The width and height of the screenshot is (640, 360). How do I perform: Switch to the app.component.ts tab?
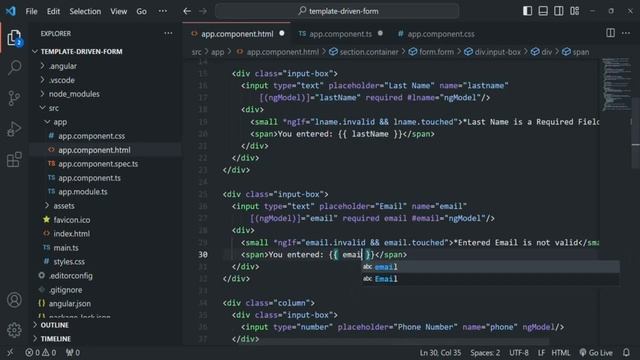(x=340, y=34)
